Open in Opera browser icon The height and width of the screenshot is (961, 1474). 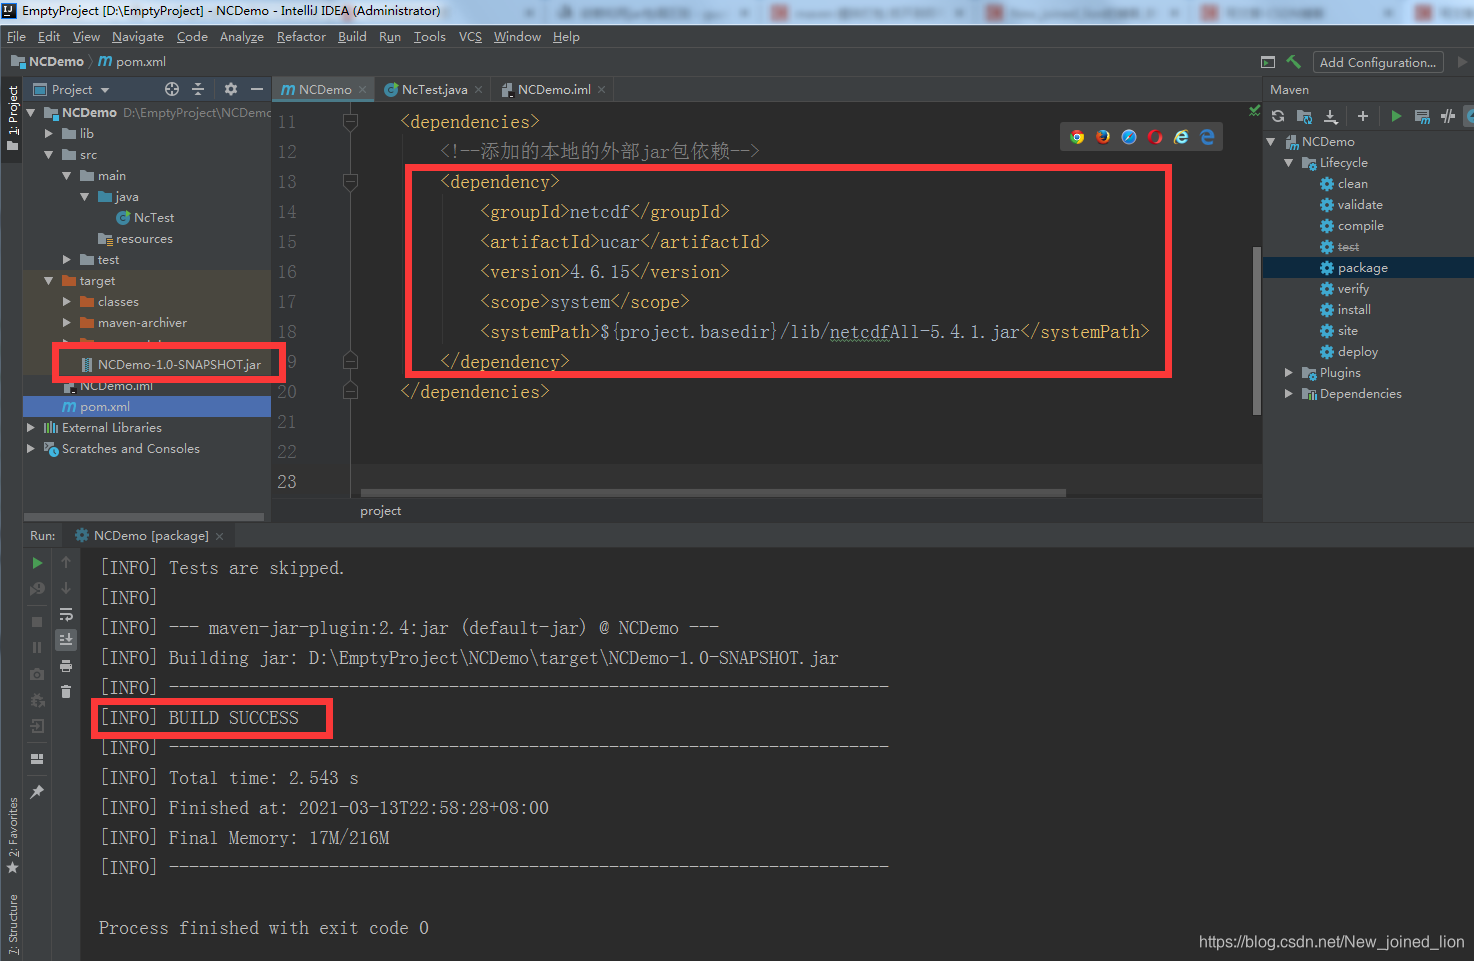pyautogui.click(x=1155, y=137)
